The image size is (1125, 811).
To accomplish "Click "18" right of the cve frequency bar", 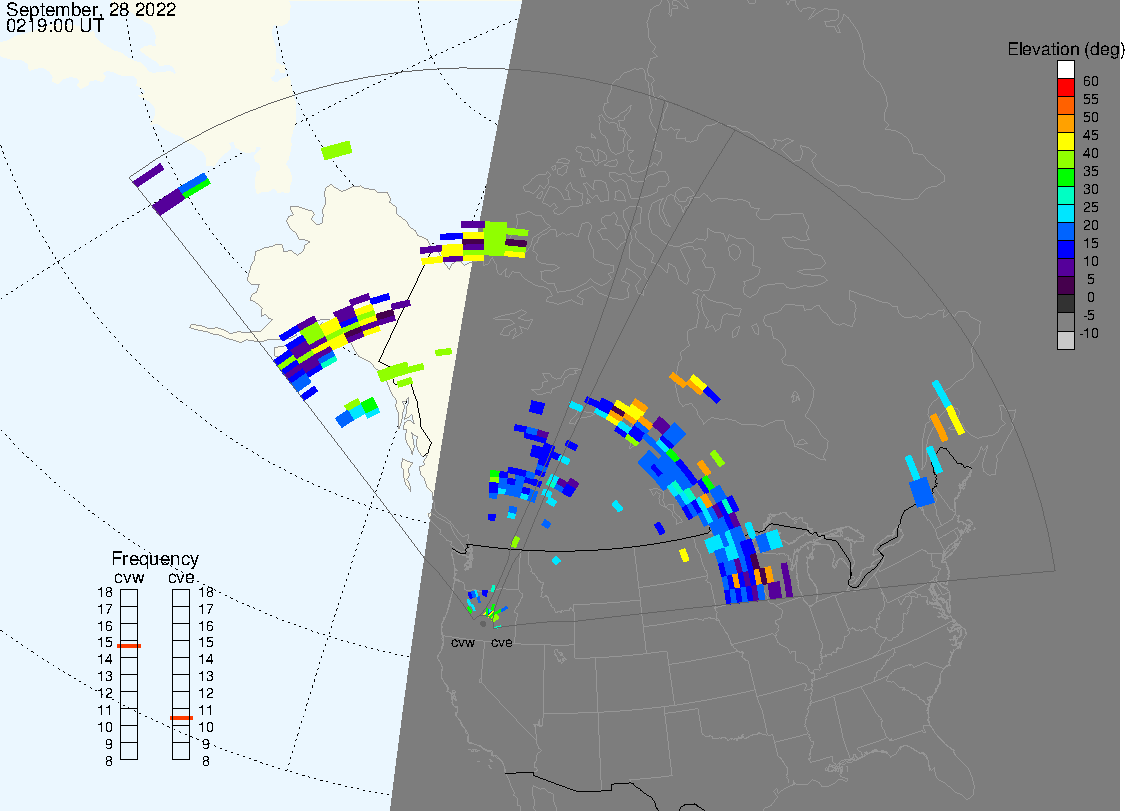I will pyautogui.click(x=206, y=592).
